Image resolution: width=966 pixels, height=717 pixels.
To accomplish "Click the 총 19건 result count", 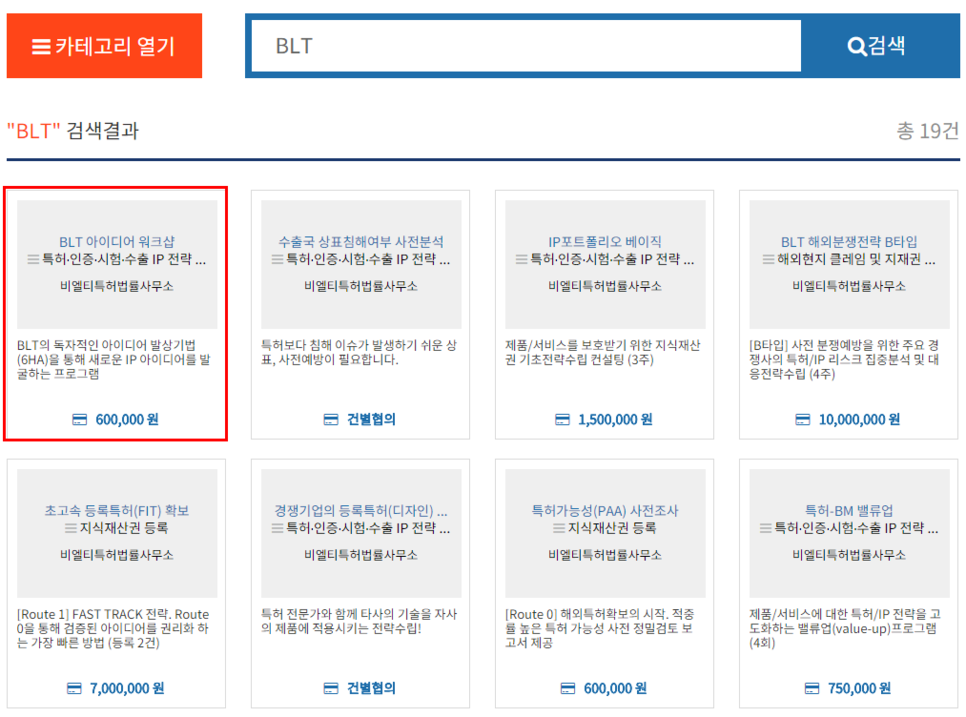I will pyautogui.click(x=927, y=131).
